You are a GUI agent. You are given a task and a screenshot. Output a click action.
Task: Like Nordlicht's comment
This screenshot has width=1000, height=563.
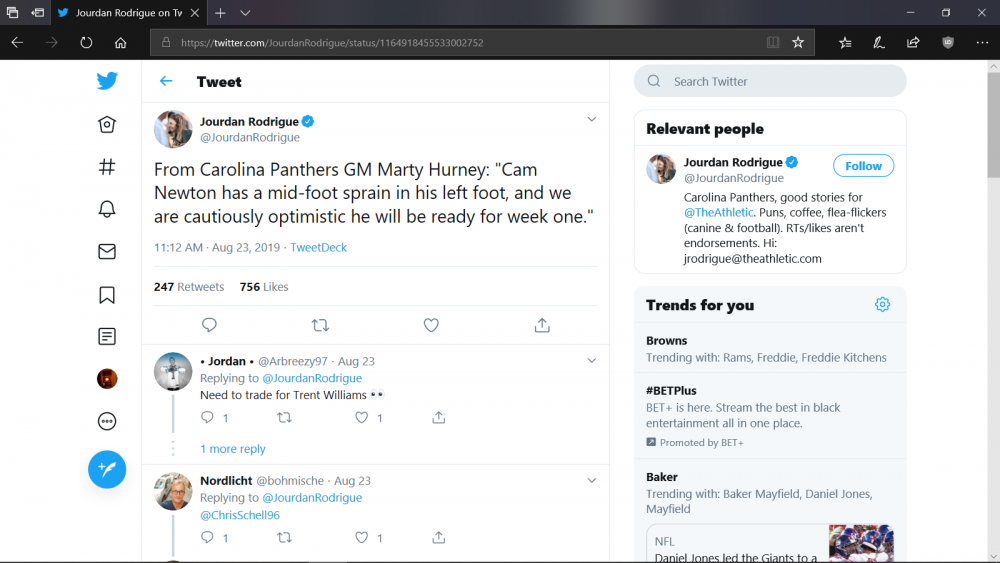(x=362, y=537)
